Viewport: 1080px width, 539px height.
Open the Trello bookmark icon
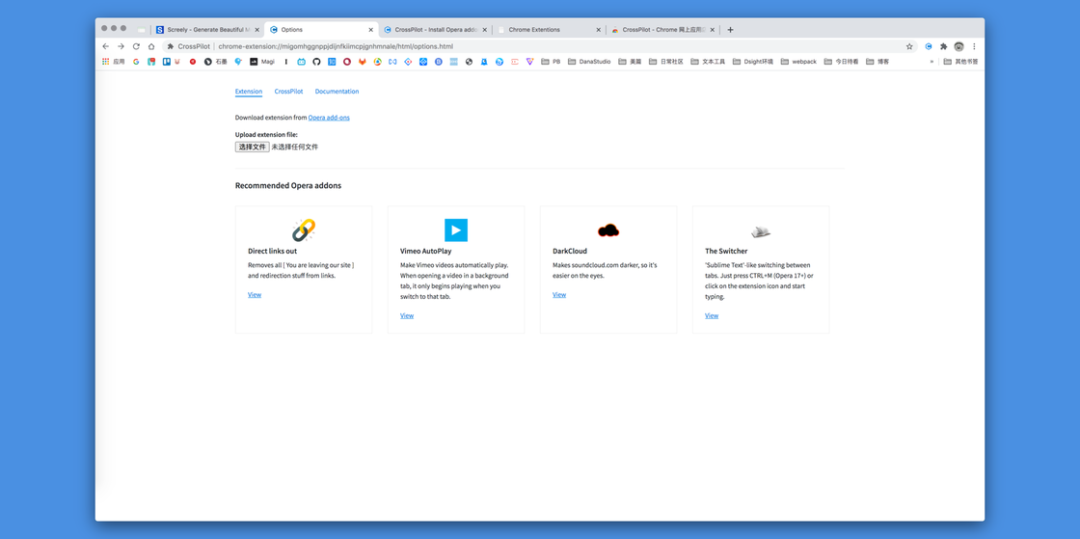pos(166,61)
